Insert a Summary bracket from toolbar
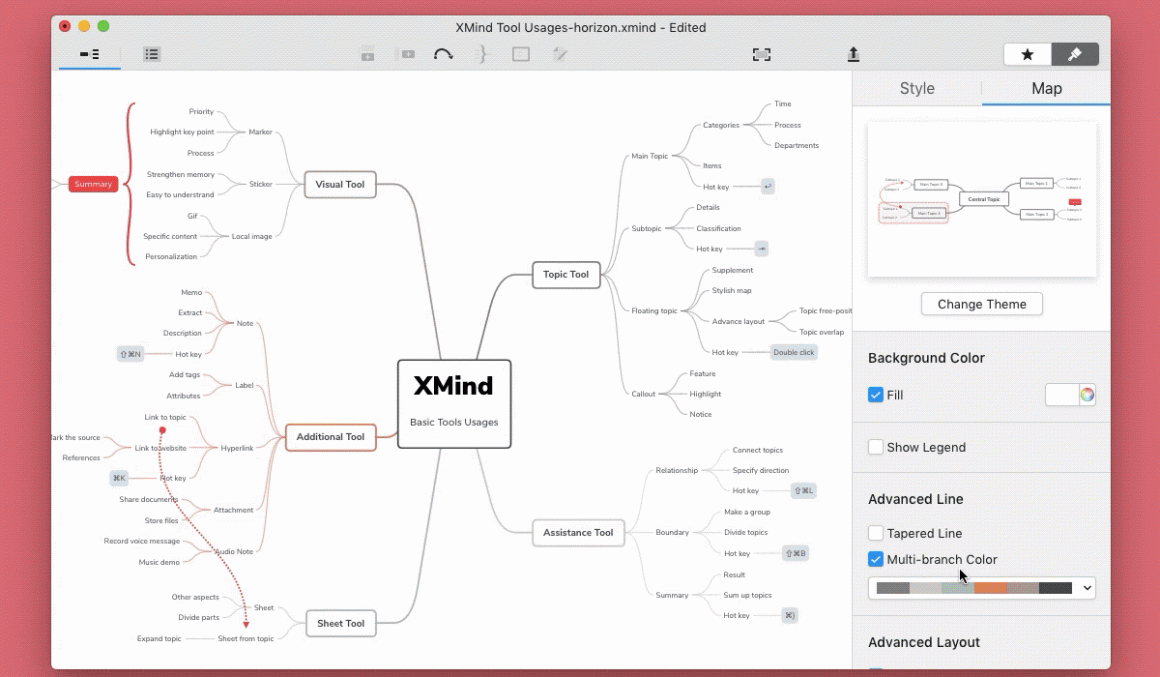This screenshot has height=677, width=1160. click(x=482, y=54)
